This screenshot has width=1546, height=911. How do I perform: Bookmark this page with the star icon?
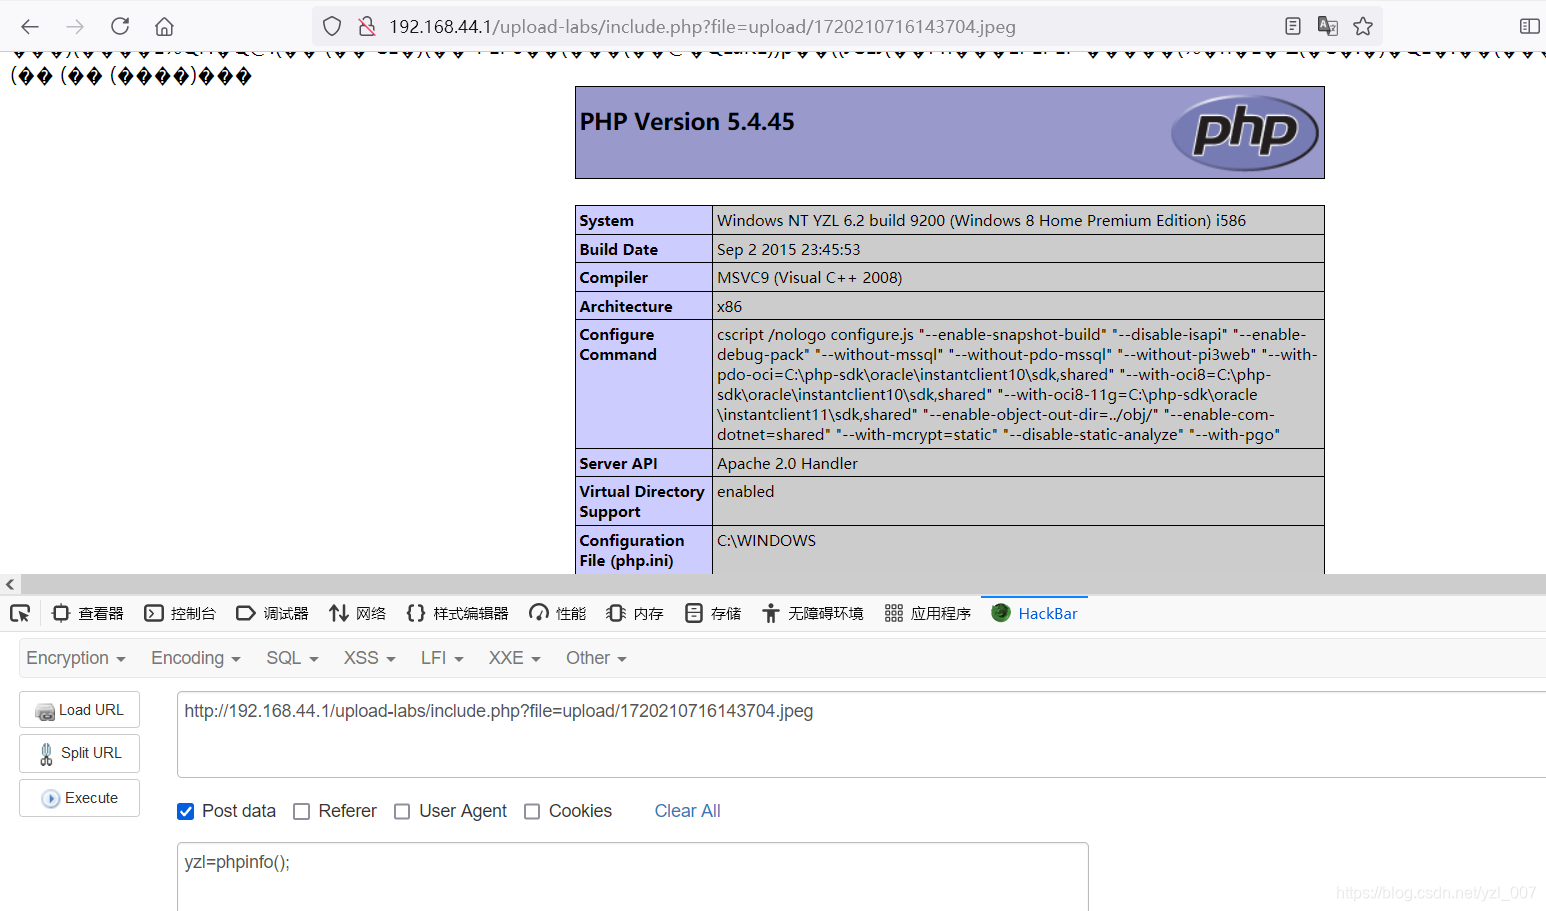(x=1363, y=27)
